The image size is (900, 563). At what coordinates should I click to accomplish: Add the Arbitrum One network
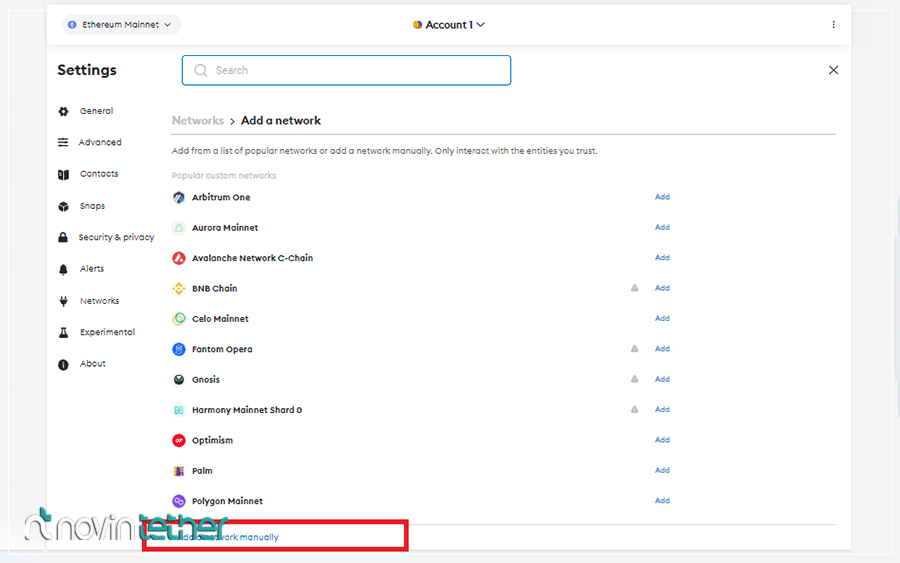(x=662, y=197)
